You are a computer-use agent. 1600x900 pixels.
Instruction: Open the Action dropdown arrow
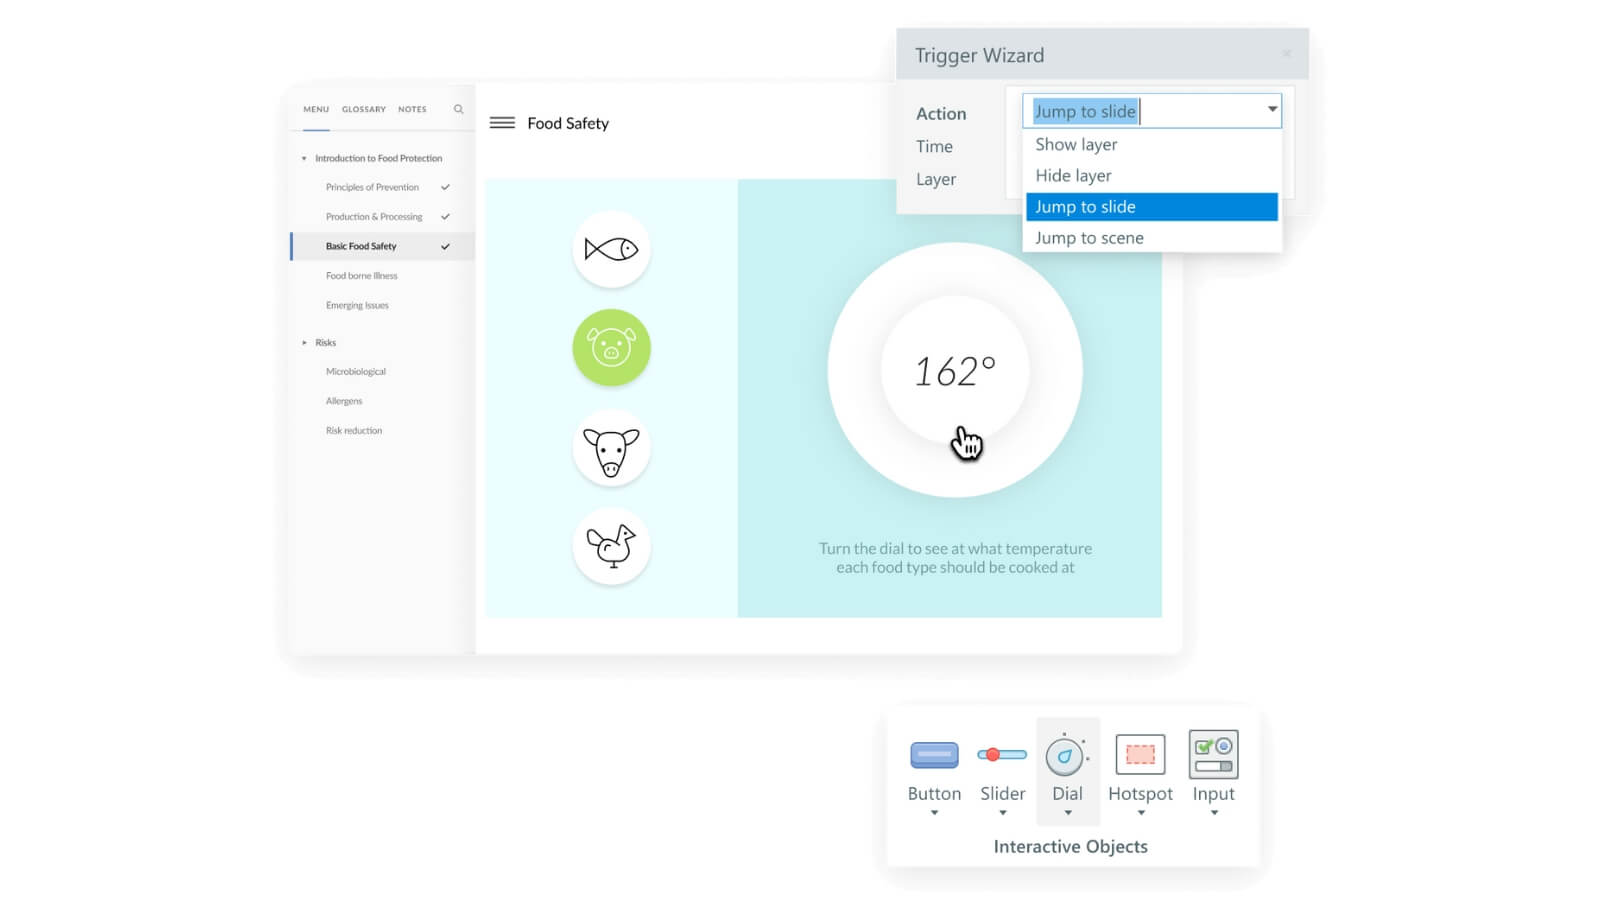click(1271, 110)
